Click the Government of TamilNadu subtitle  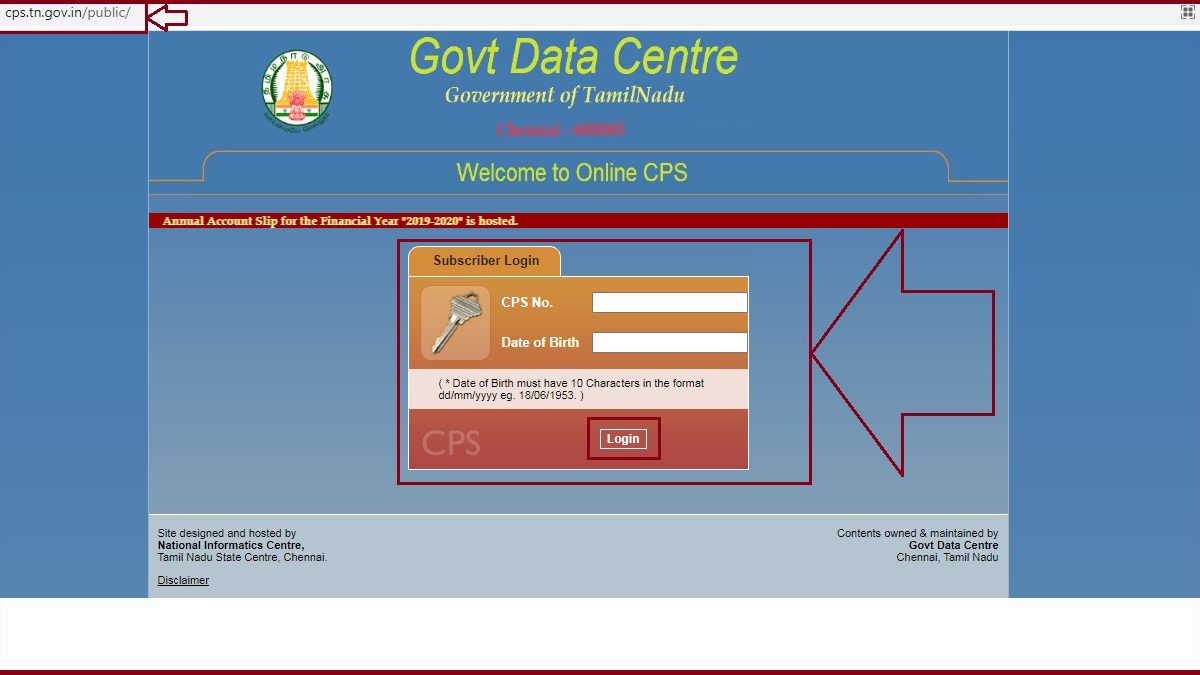pos(566,96)
